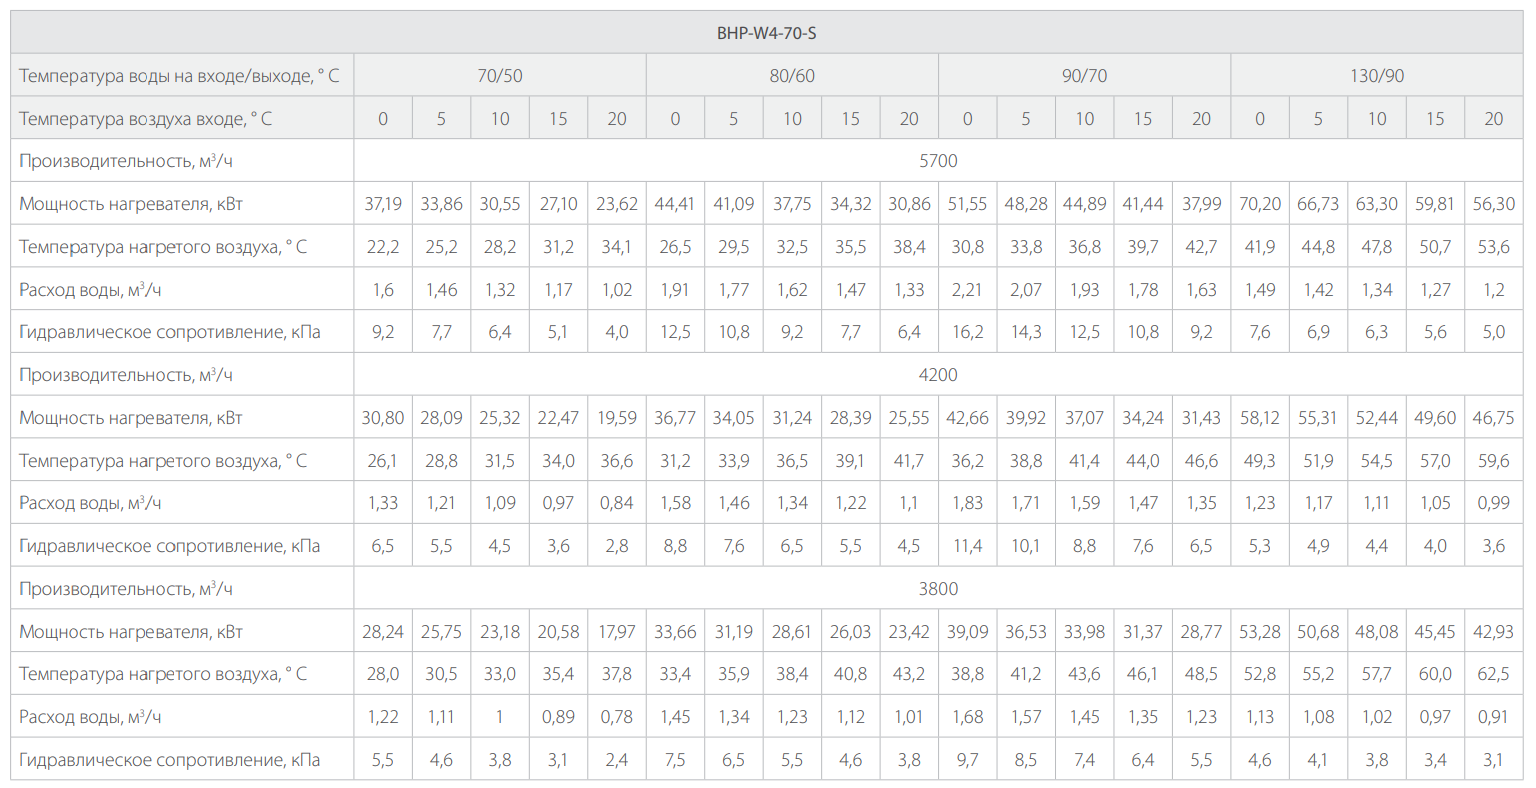Image resolution: width=1536 pixels, height=788 pixels.
Task: Select the heater power cell 70,20
Action: point(1259,204)
